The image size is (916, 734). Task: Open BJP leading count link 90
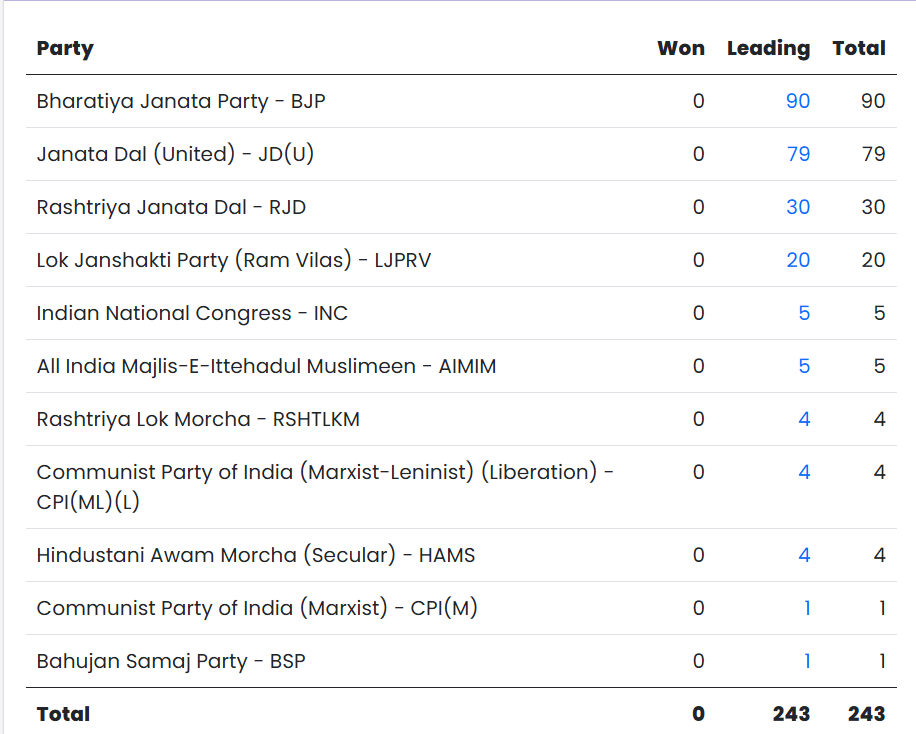[x=797, y=101]
